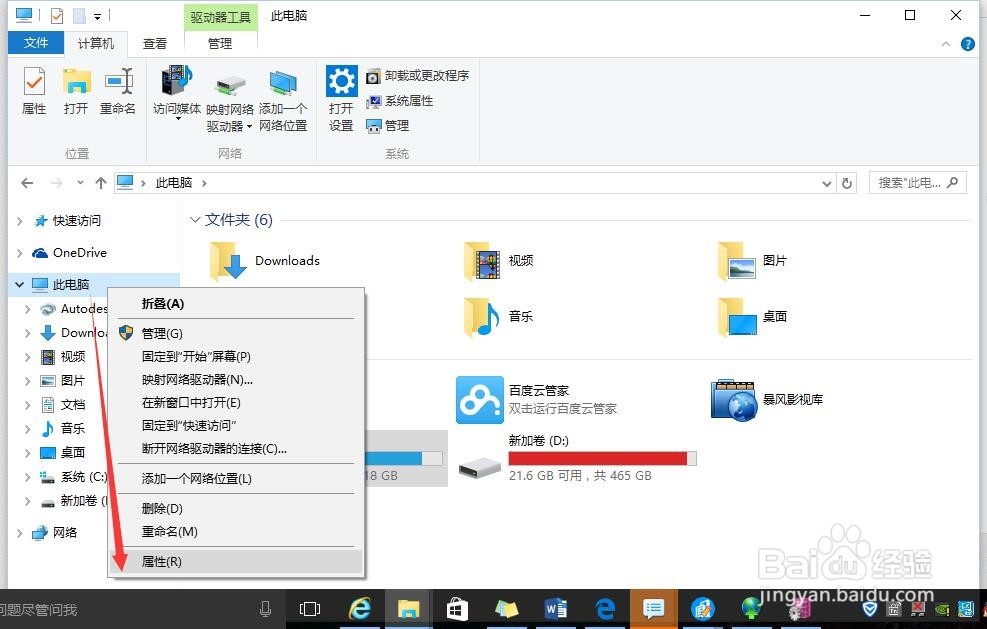Image resolution: width=987 pixels, height=629 pixels.
Task: Collapse the 文件夹 (6) group
Action: pos(196,219)
